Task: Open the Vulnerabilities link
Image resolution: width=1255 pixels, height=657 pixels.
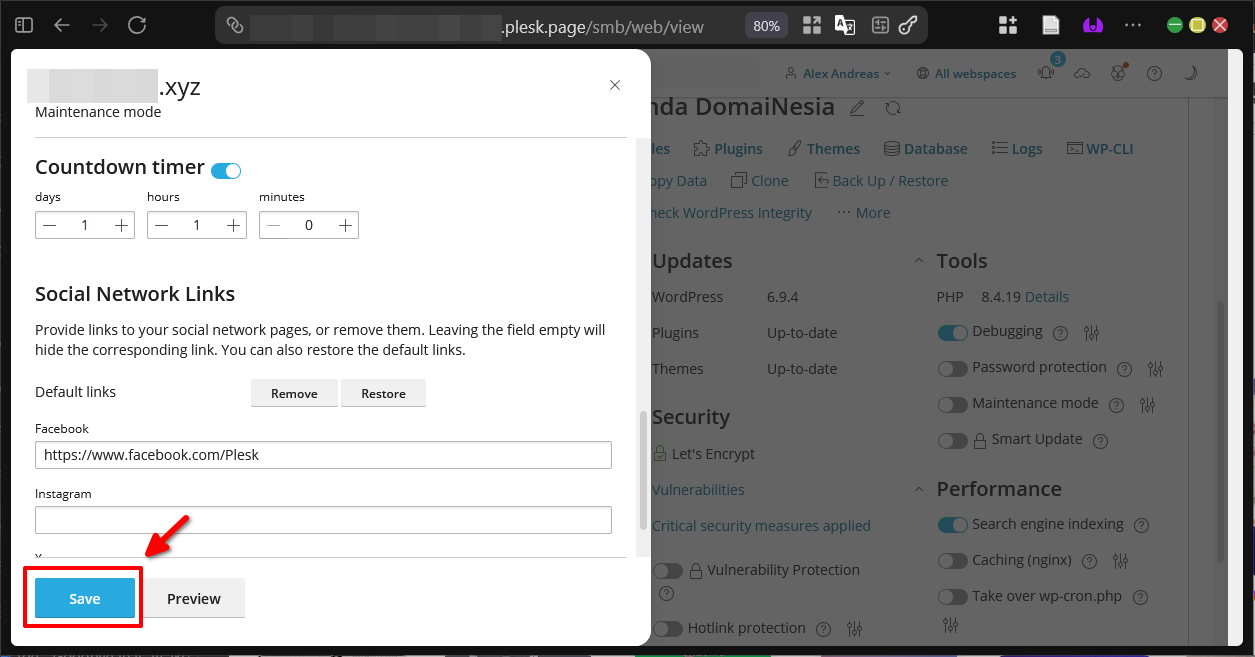Action: point(698,490)
